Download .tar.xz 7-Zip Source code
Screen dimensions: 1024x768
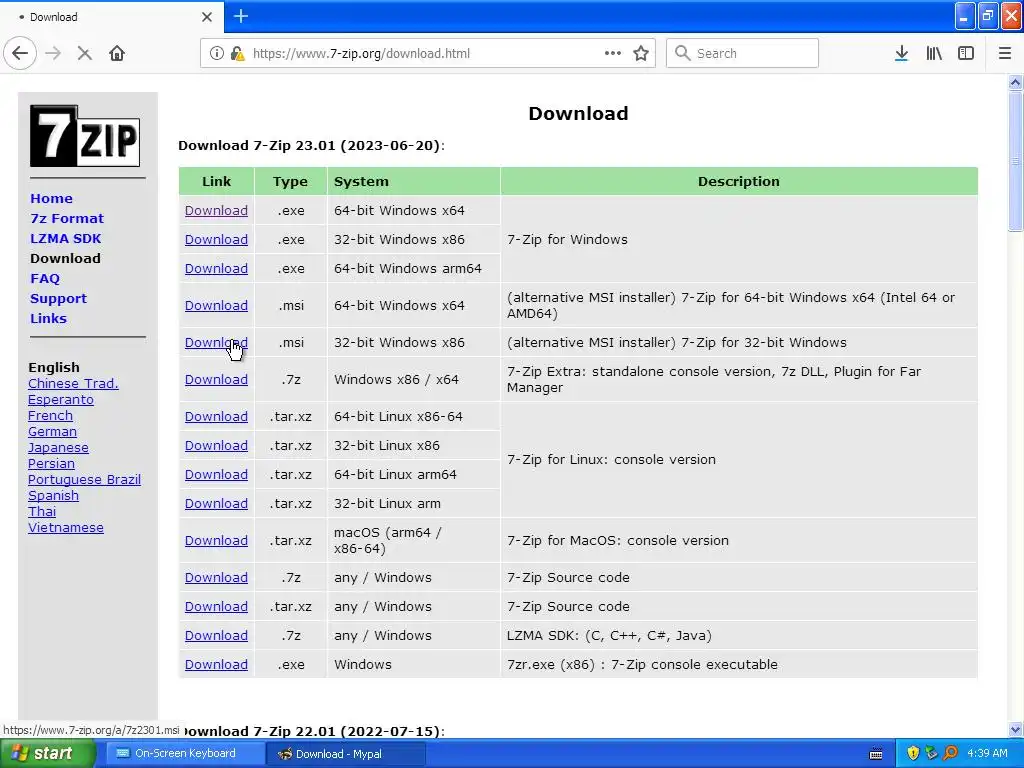[216, 607]
